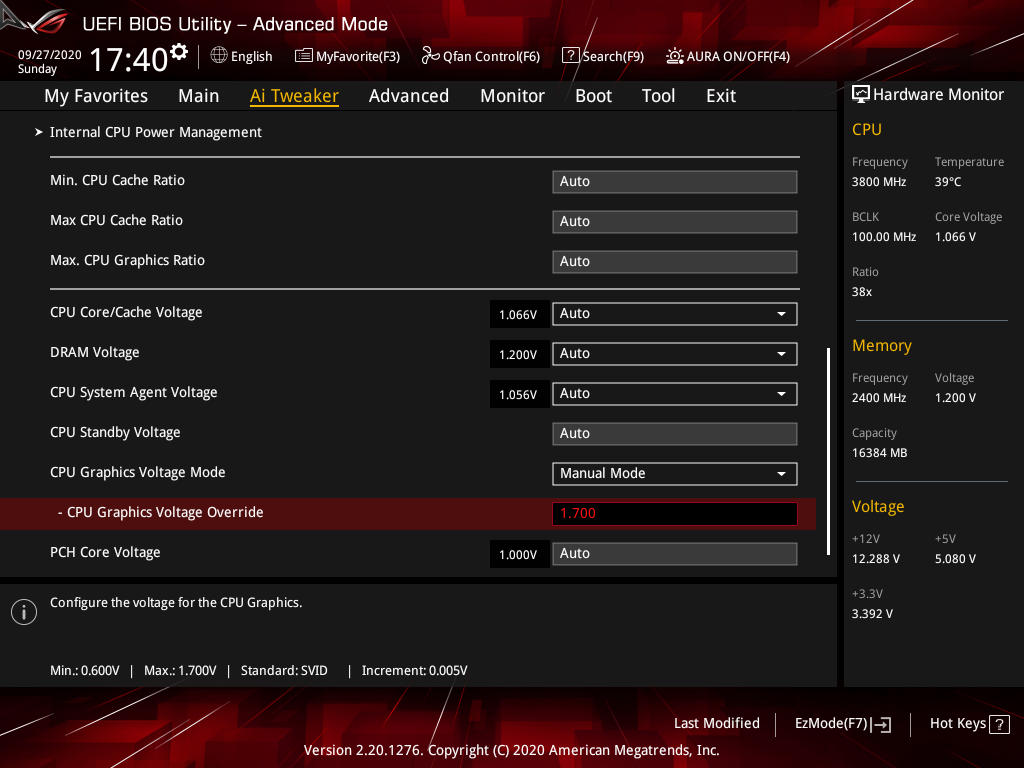Image resolution: width=1024 pixels, height=768 pixels.
Task: Open Qfan Control fan icon
Action: pyautogui.click(x=430, y=56)
